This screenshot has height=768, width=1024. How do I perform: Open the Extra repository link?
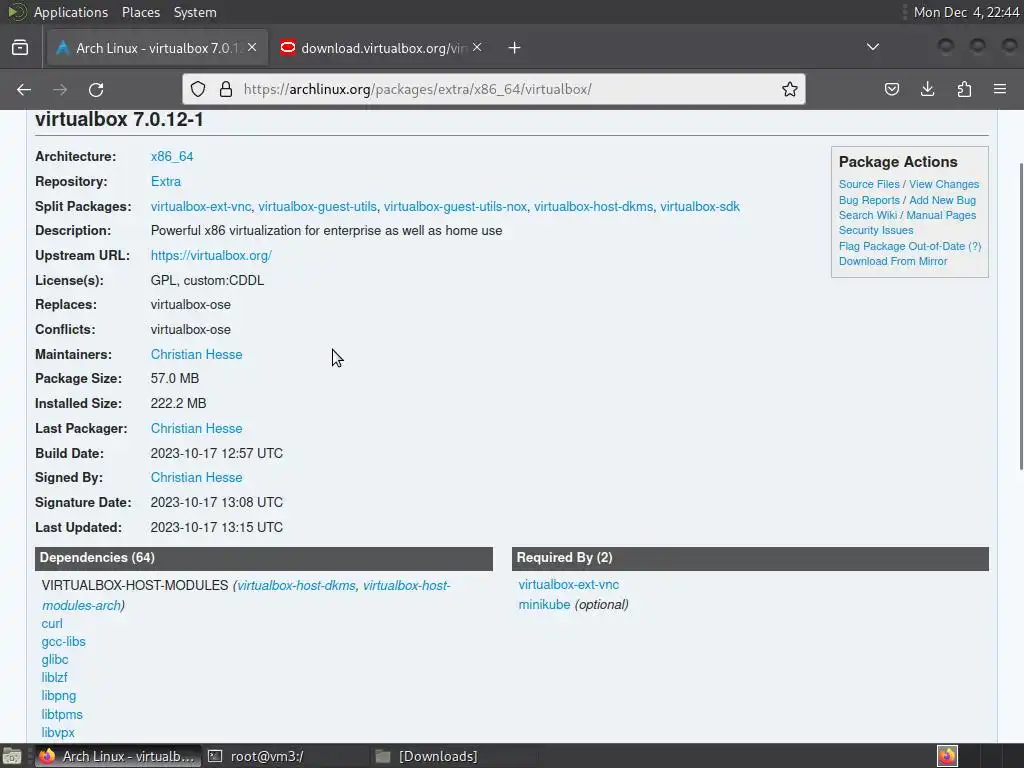click(166, 182)
